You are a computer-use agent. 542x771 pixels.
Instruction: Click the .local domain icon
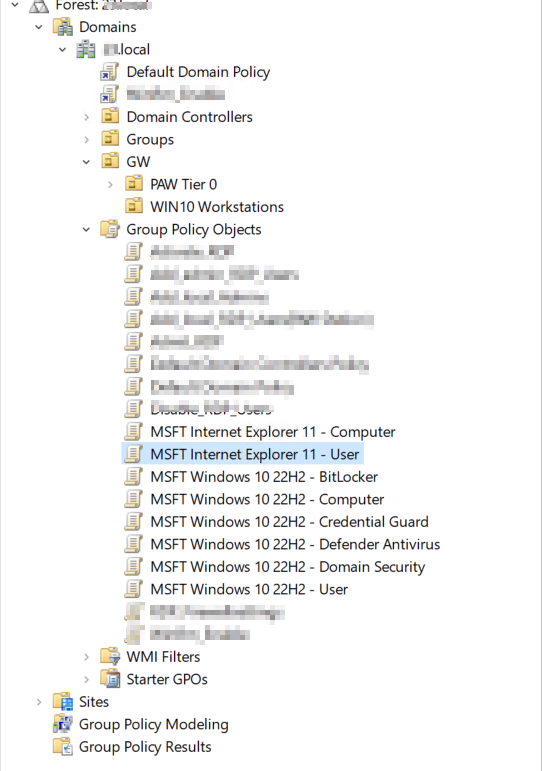[86, 49]
